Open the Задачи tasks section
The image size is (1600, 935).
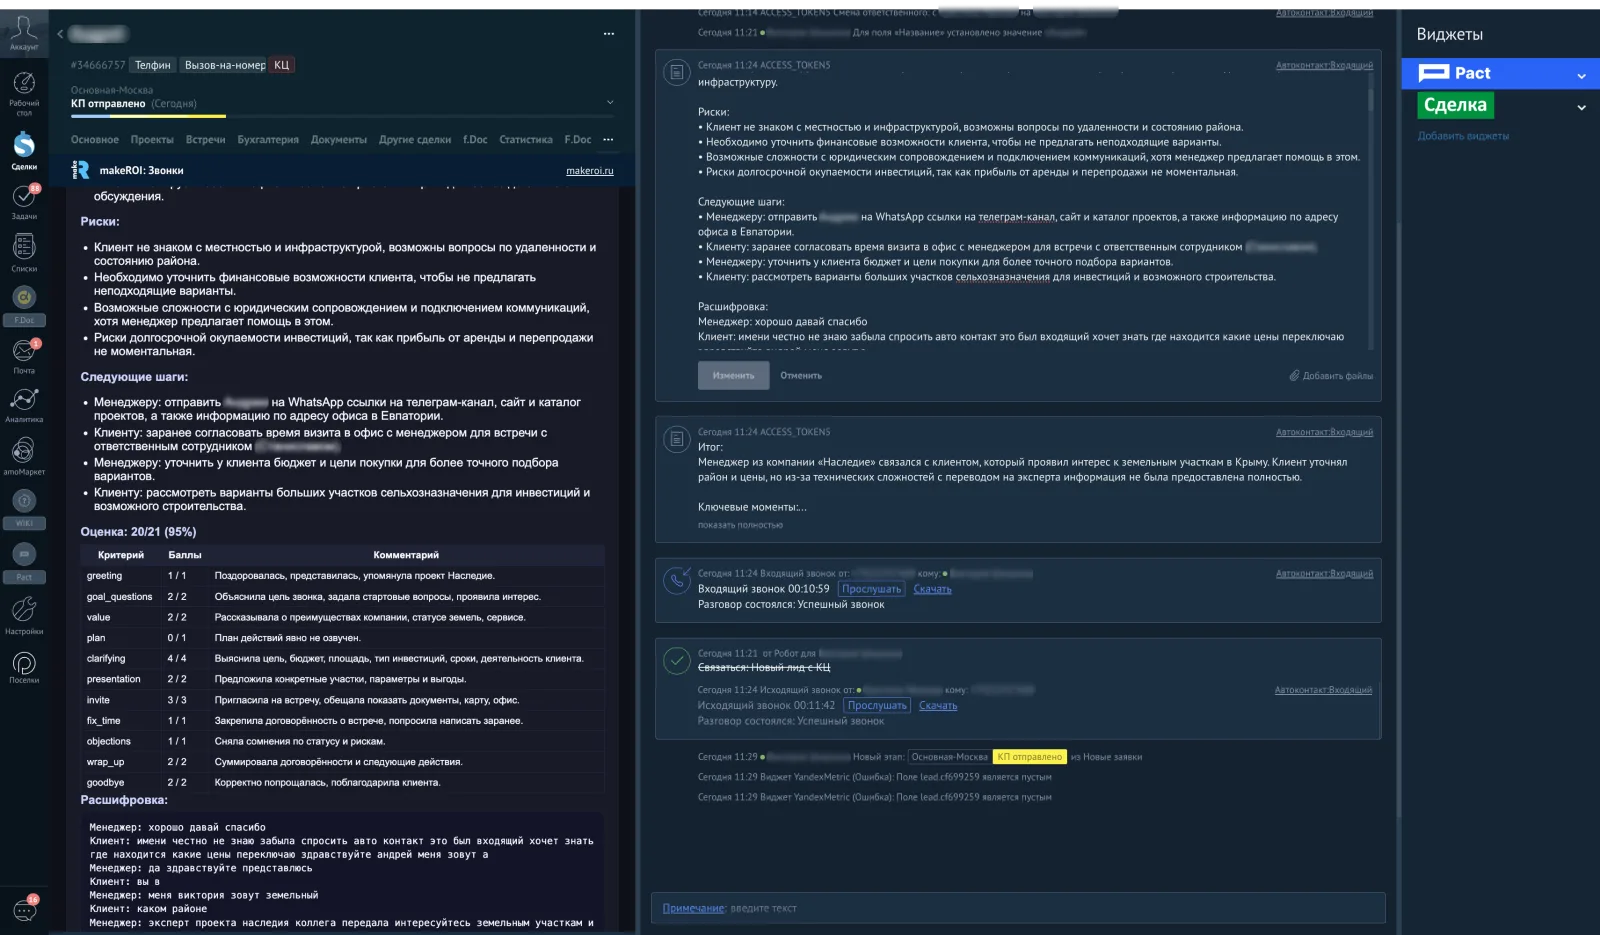click(x=24, y=201)
